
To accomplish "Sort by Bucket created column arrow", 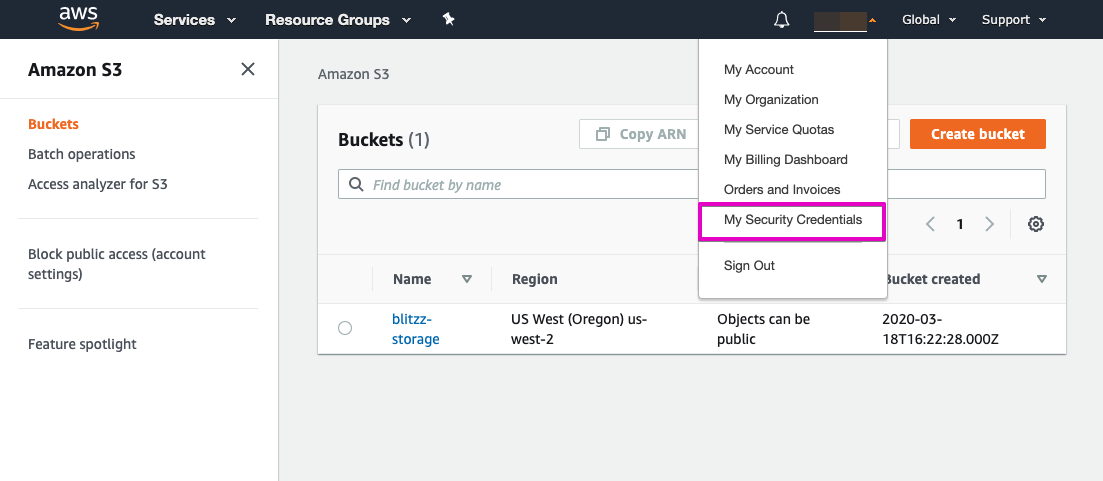I will [1042, 279].
